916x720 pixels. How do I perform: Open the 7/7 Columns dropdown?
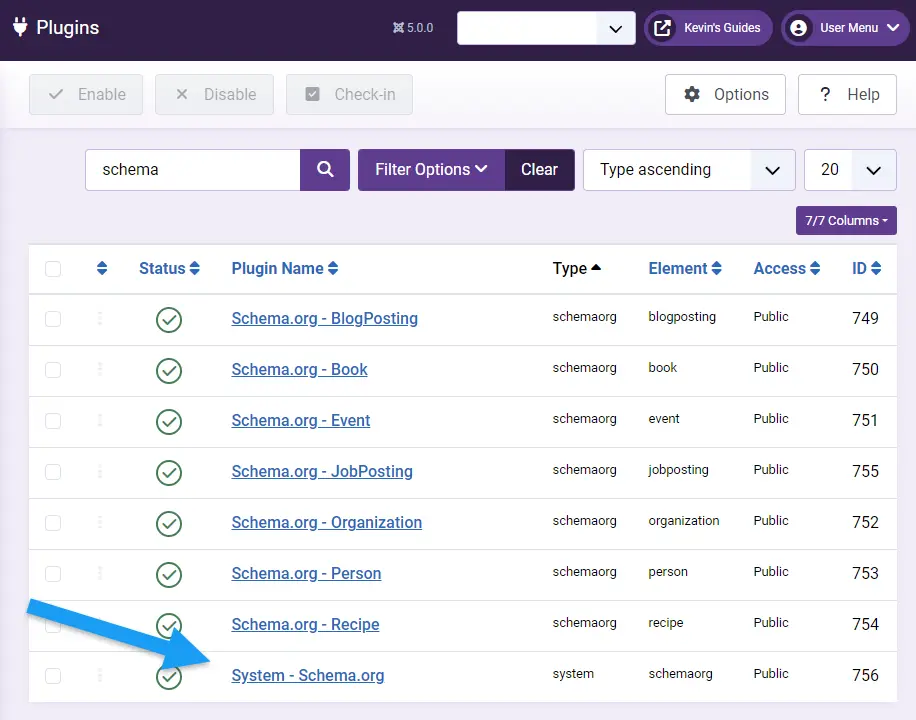click(846, 221)
